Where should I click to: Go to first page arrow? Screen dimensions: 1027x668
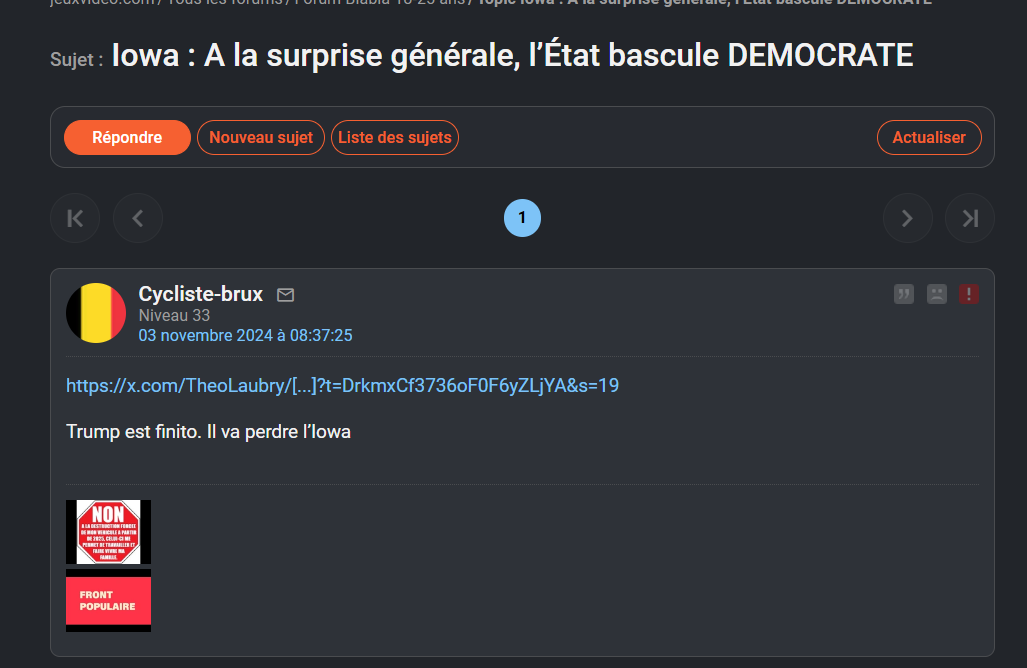pyautogui.click(x=75, y=218)
